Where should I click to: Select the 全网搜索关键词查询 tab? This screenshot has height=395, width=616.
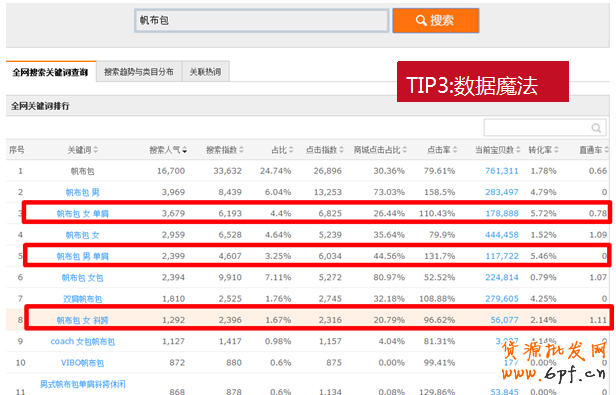50,72
